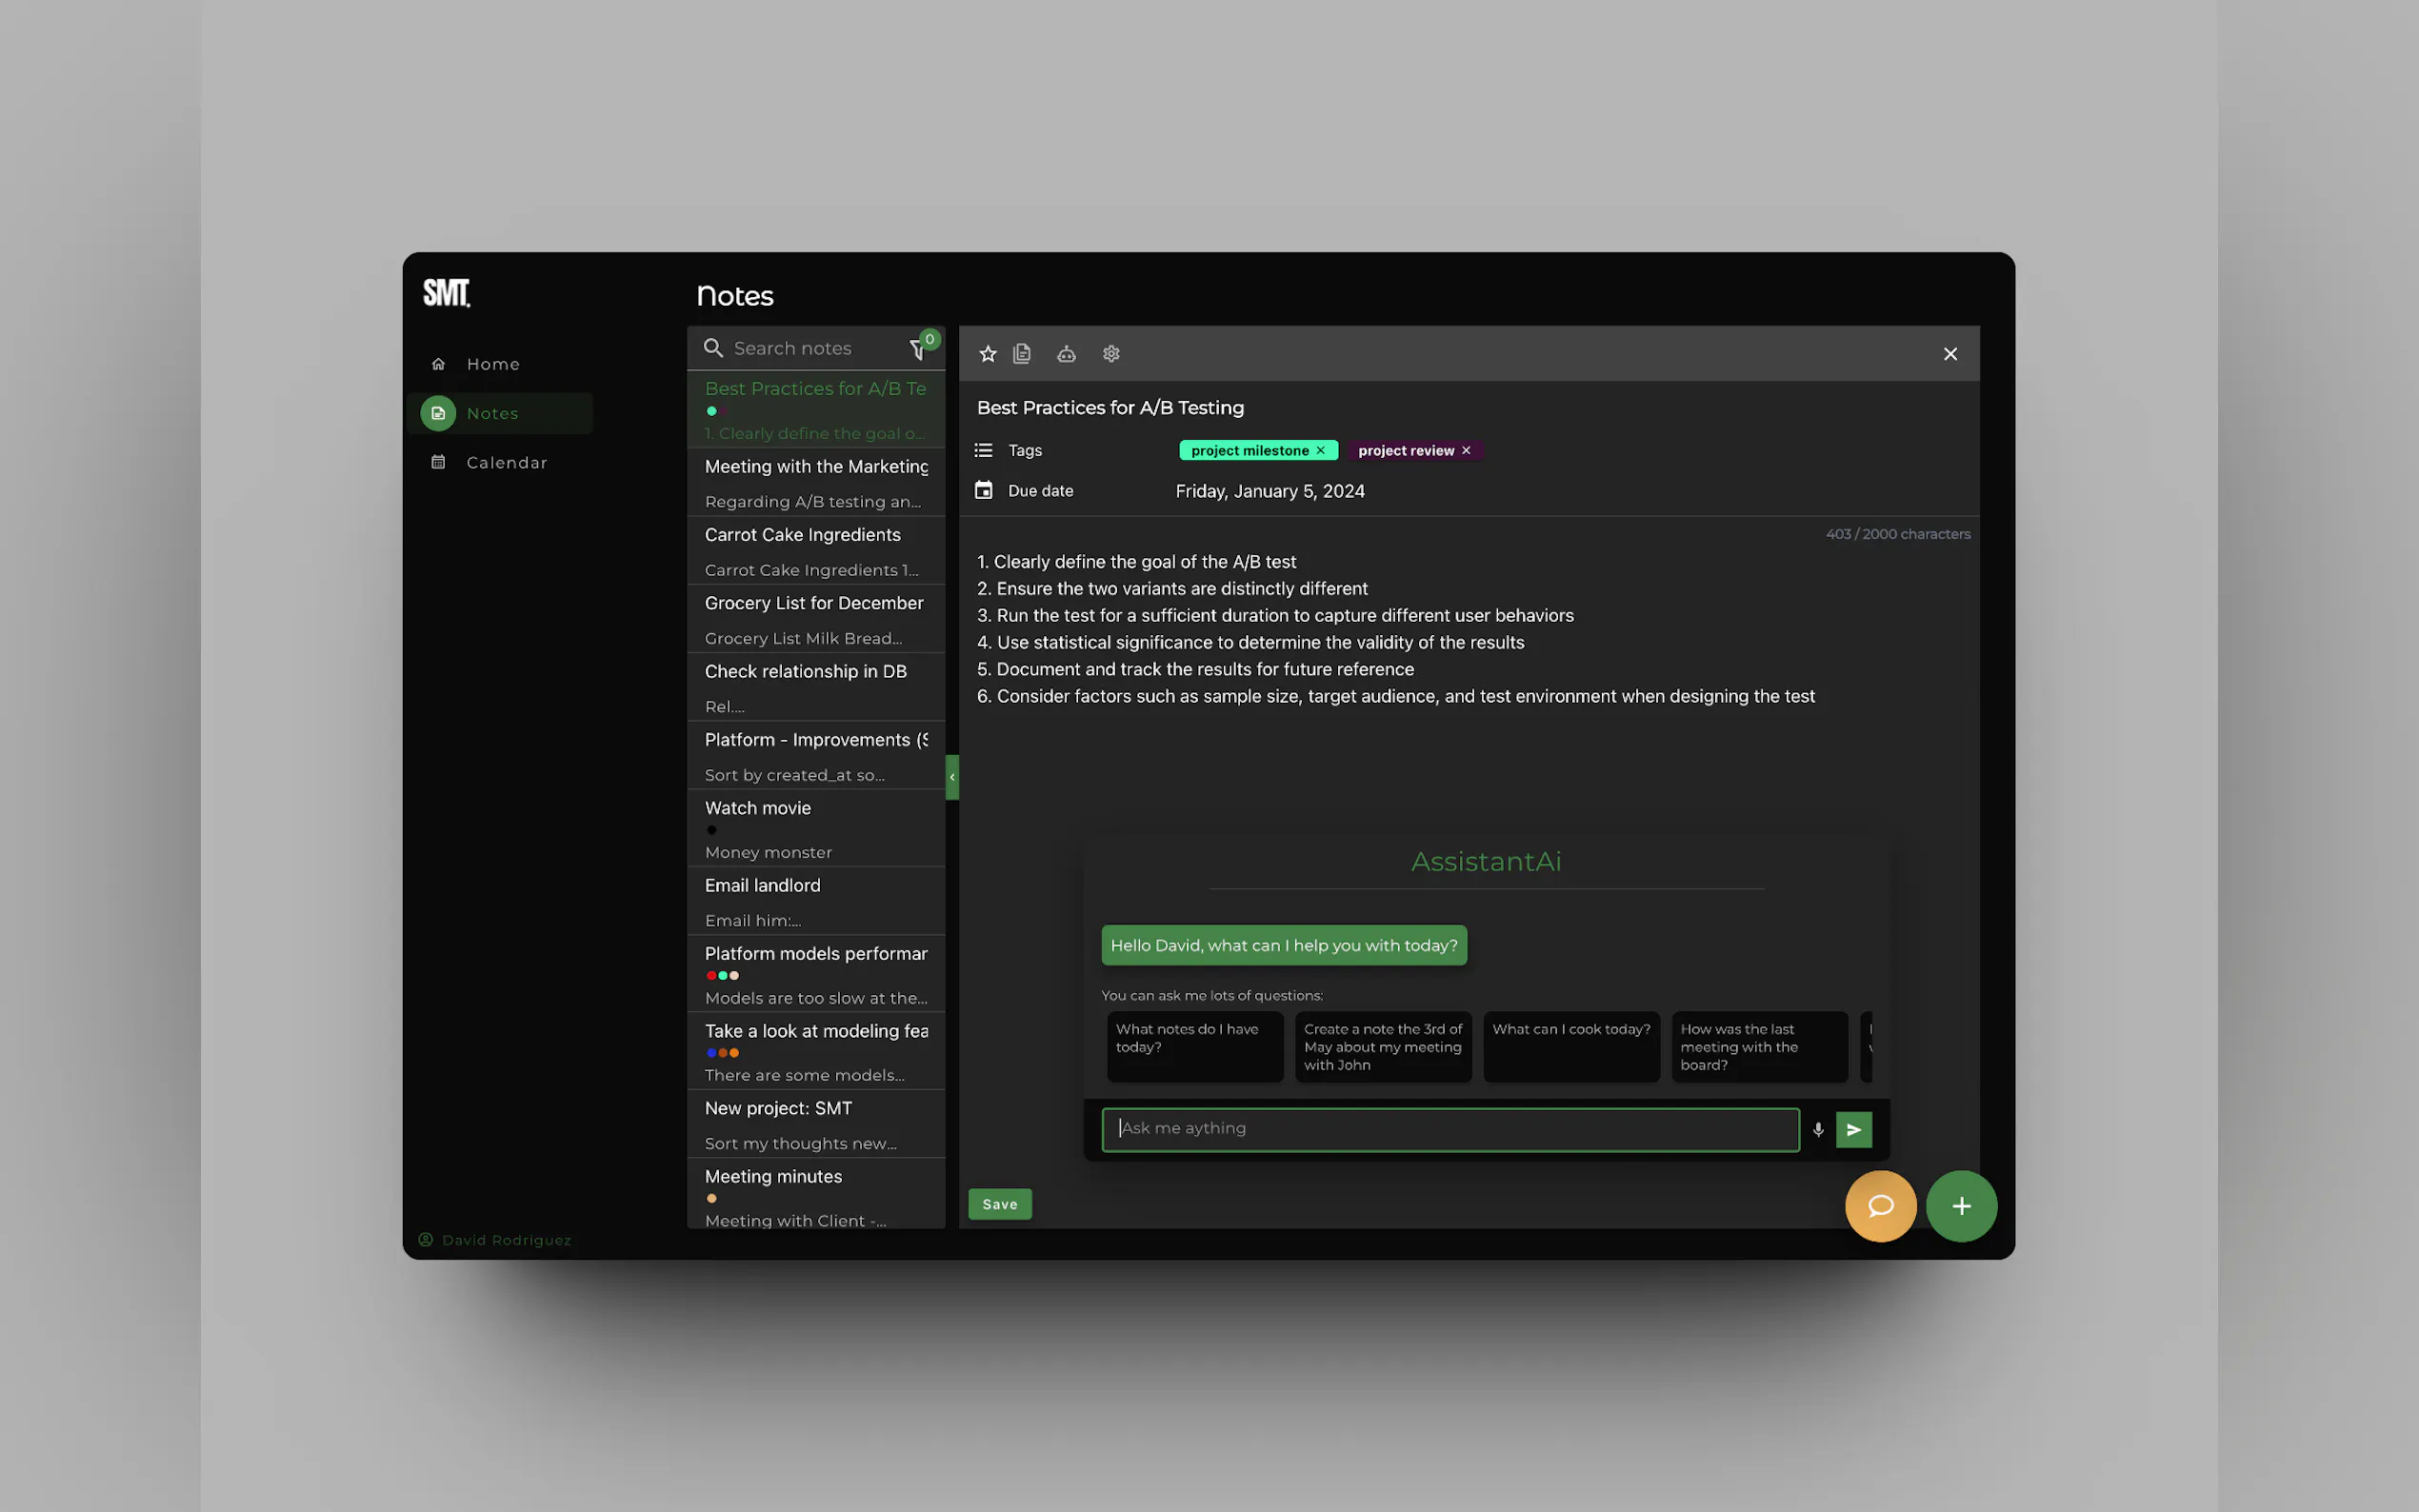Favorite this note with the star icon
Screen dimensions: 2419x1512
988,354
